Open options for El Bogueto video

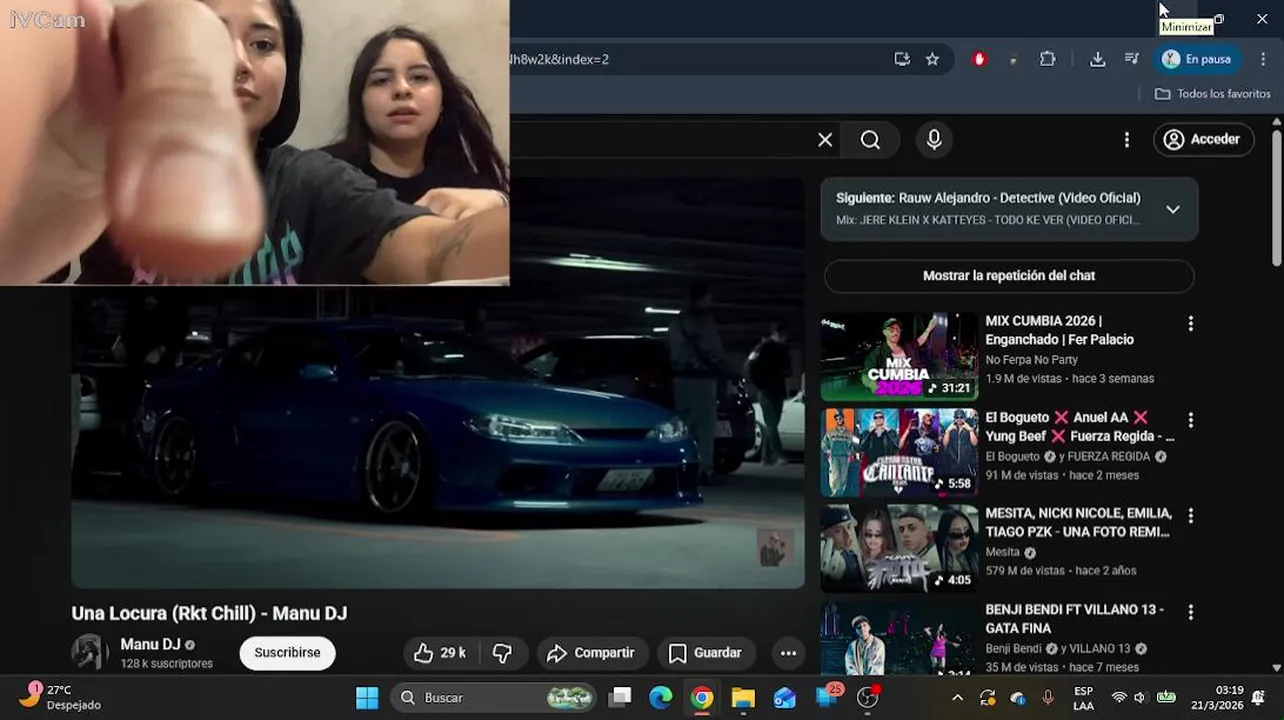coord(1190,420)
